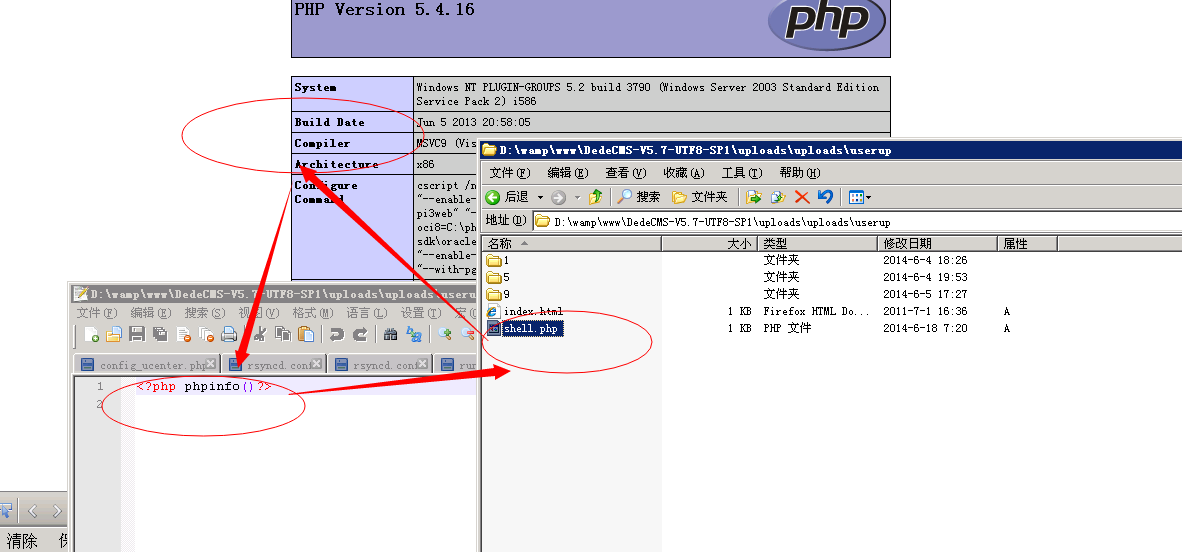Click the Save floppy icon in Notepad++ toolbar

coord(137,335)
